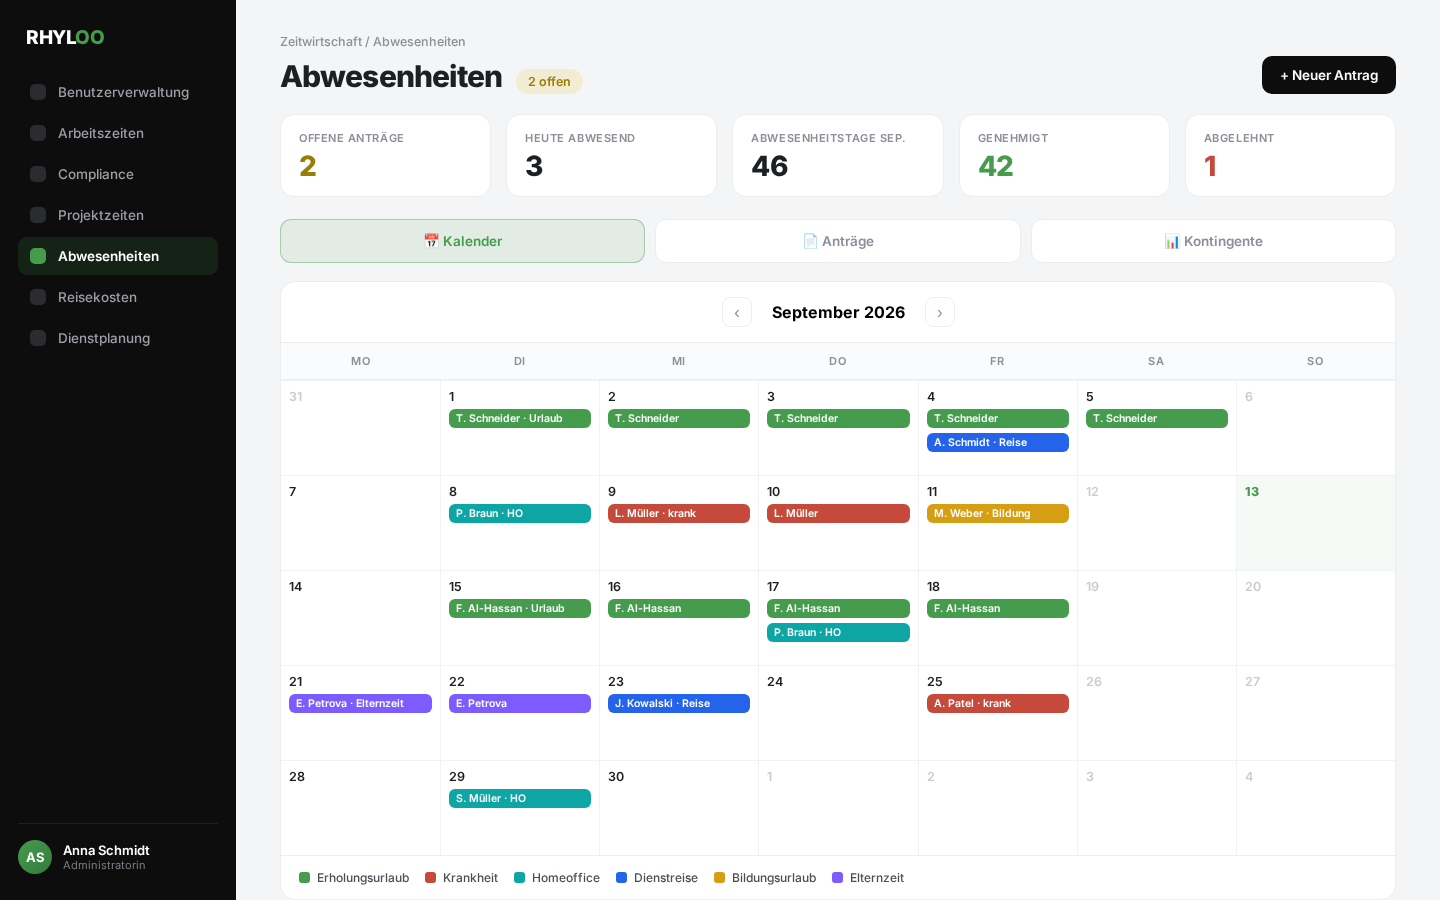Image resolution: width=1440 pixels, height=900 pixels.
Task: Open Projektzeiten in the sidebar
Action: pyautogui.click(x=118, y=215)
